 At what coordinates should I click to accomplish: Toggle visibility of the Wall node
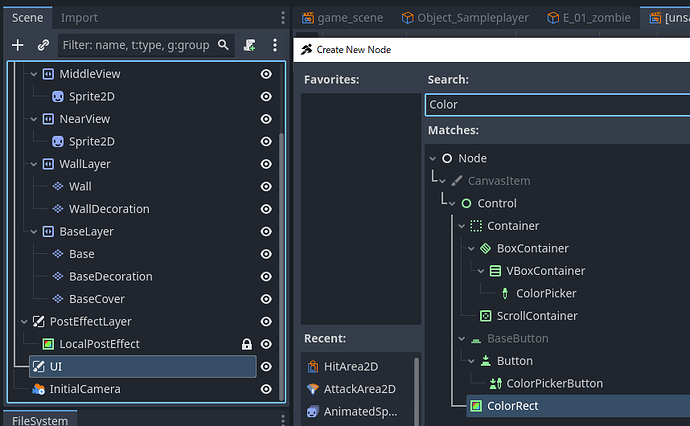266,186
